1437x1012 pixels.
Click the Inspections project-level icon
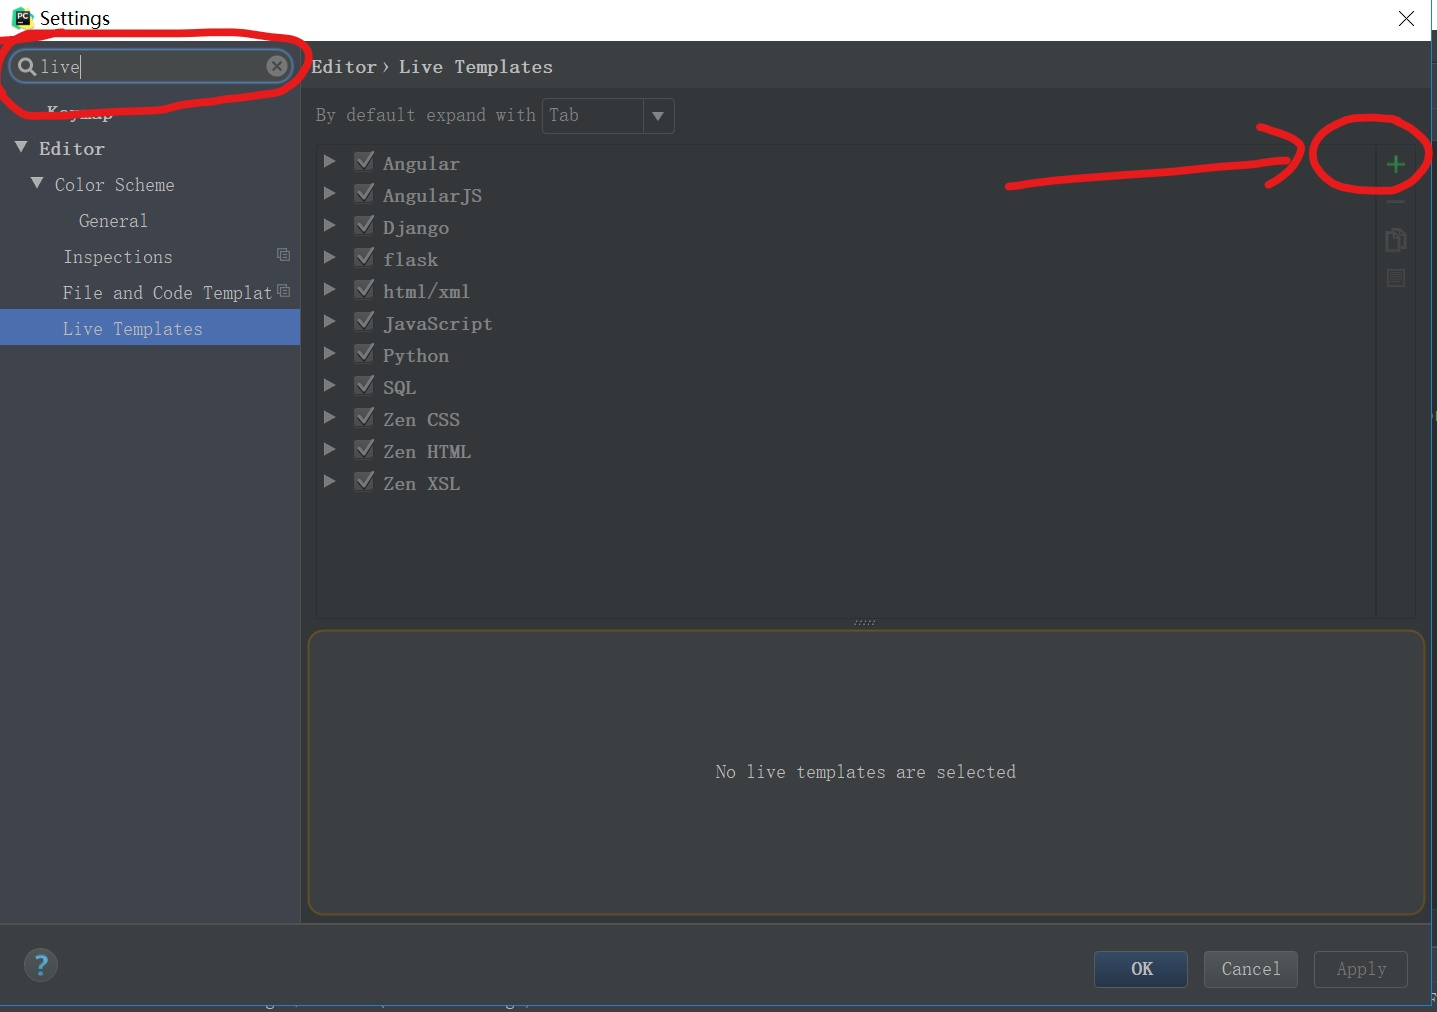(284, 255)
